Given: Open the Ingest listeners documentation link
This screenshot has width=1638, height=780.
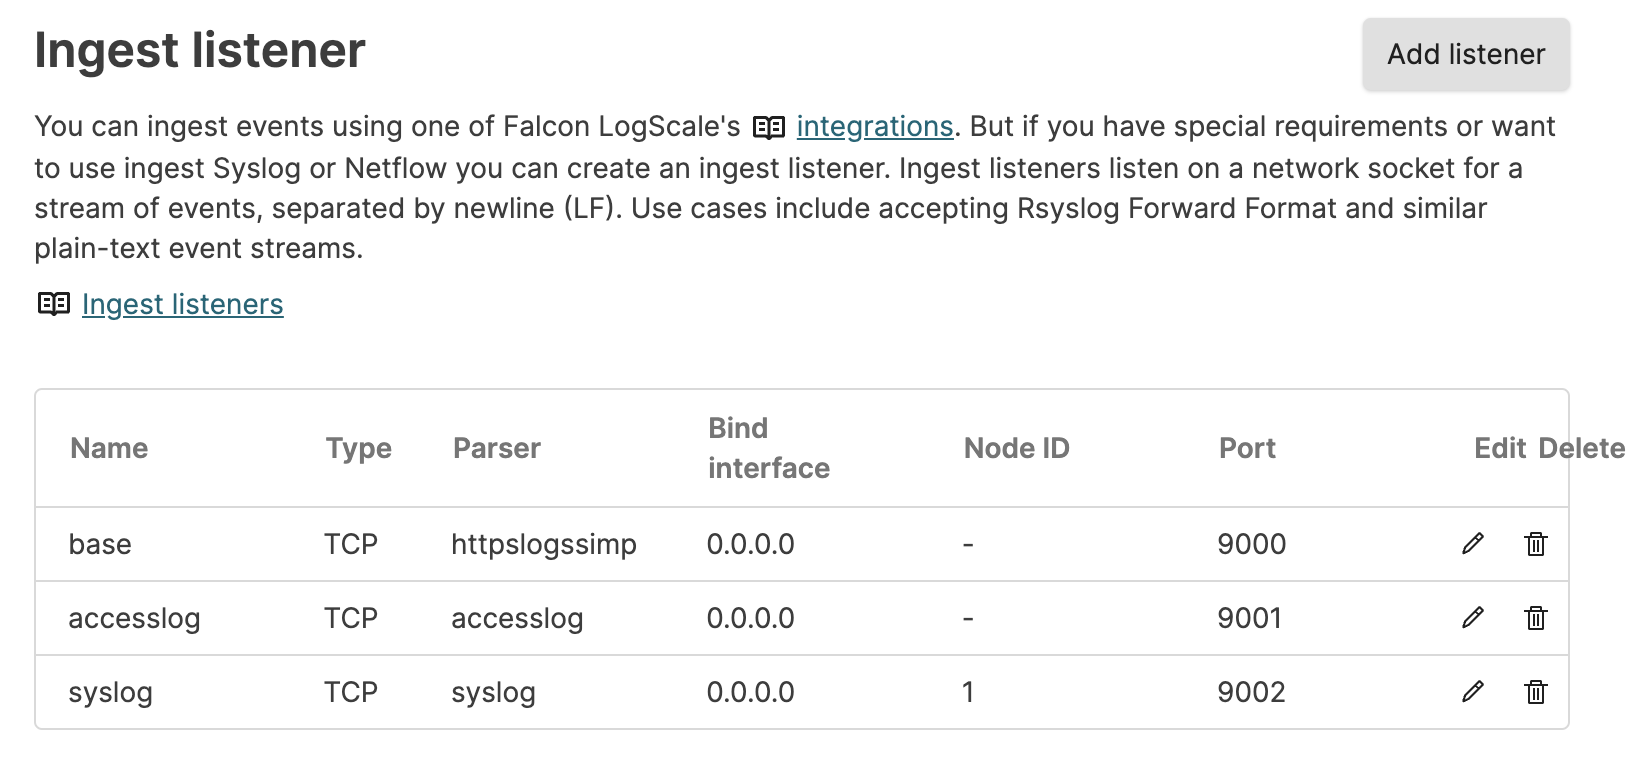Looking at the screenshot, I should [182, 304].
